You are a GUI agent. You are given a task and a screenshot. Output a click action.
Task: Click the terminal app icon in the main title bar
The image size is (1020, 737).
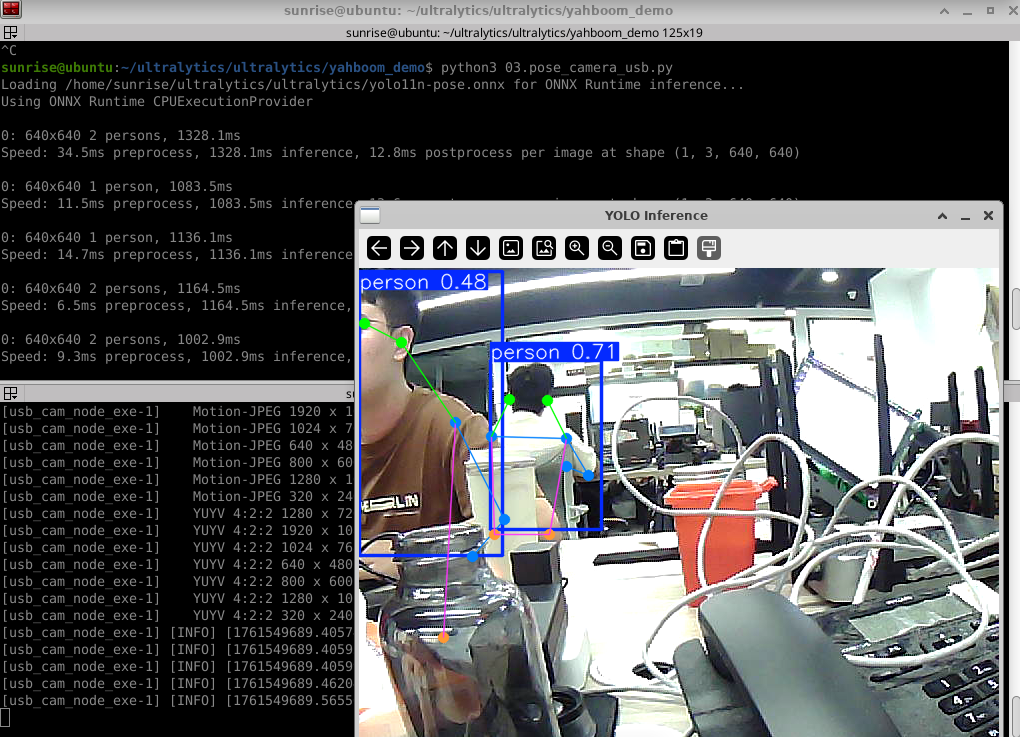point(11,9)
